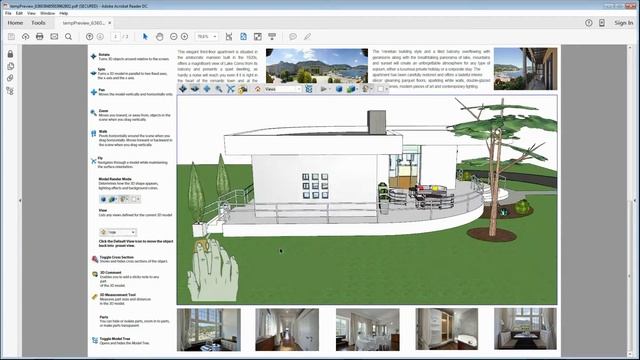Upload file to cloud icon
This screenshot has width=640, height=360.
click(25, 37)
